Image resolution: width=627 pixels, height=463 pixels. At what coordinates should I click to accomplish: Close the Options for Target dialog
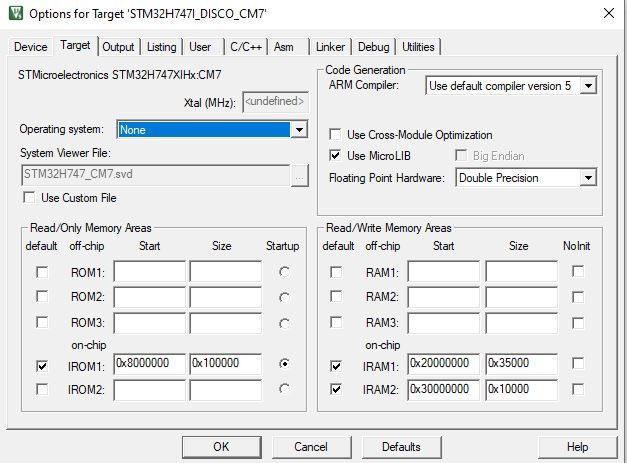click(x=609, y=13)
